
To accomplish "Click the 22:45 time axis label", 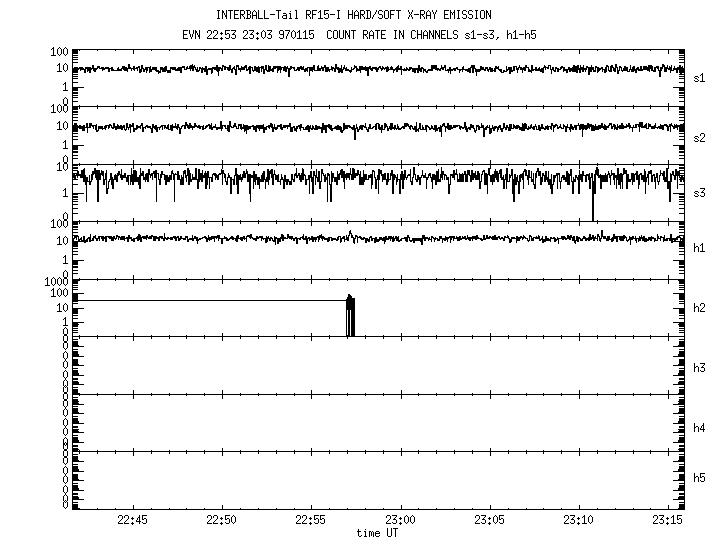I will tap(132, 521).
